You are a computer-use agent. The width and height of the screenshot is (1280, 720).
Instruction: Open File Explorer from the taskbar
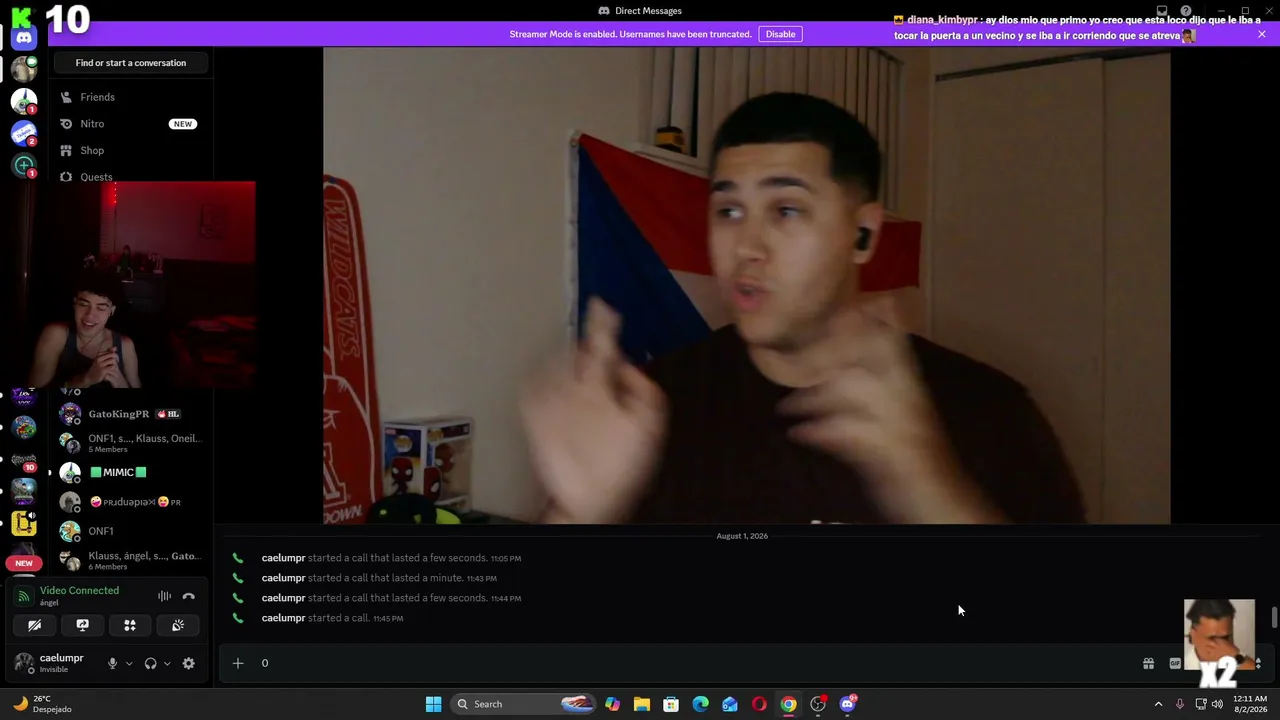(x=642, y=704)
